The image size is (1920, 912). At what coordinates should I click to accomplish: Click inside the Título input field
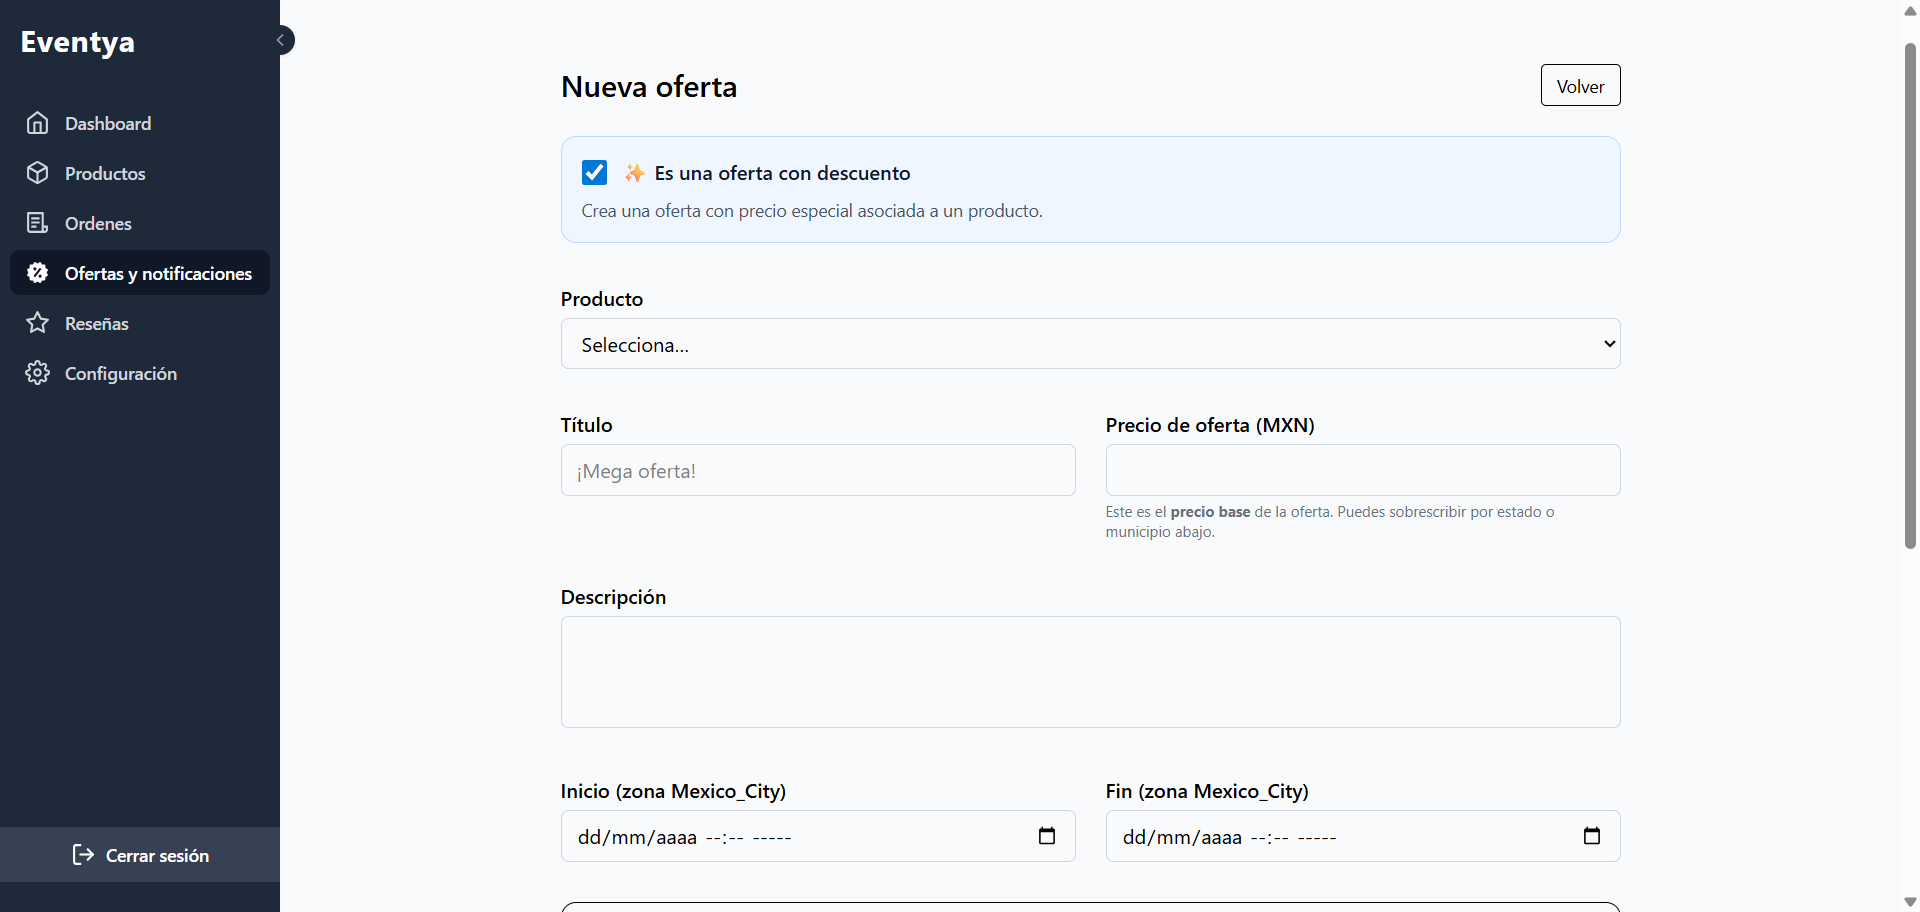[818, 470]
